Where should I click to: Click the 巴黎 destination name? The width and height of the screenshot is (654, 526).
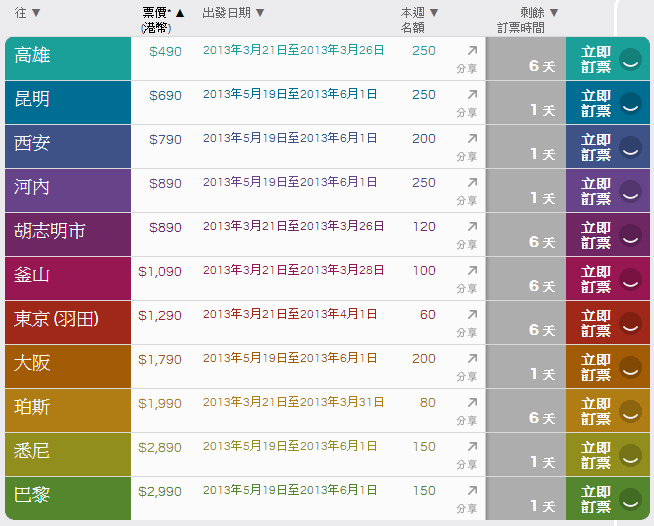33,496
